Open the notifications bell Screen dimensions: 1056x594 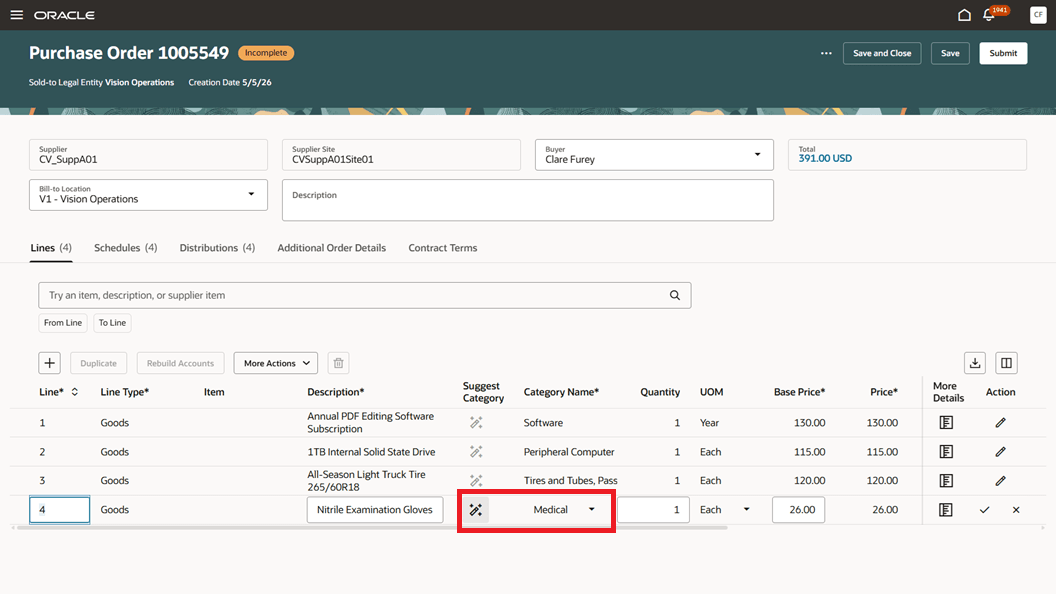989,15
